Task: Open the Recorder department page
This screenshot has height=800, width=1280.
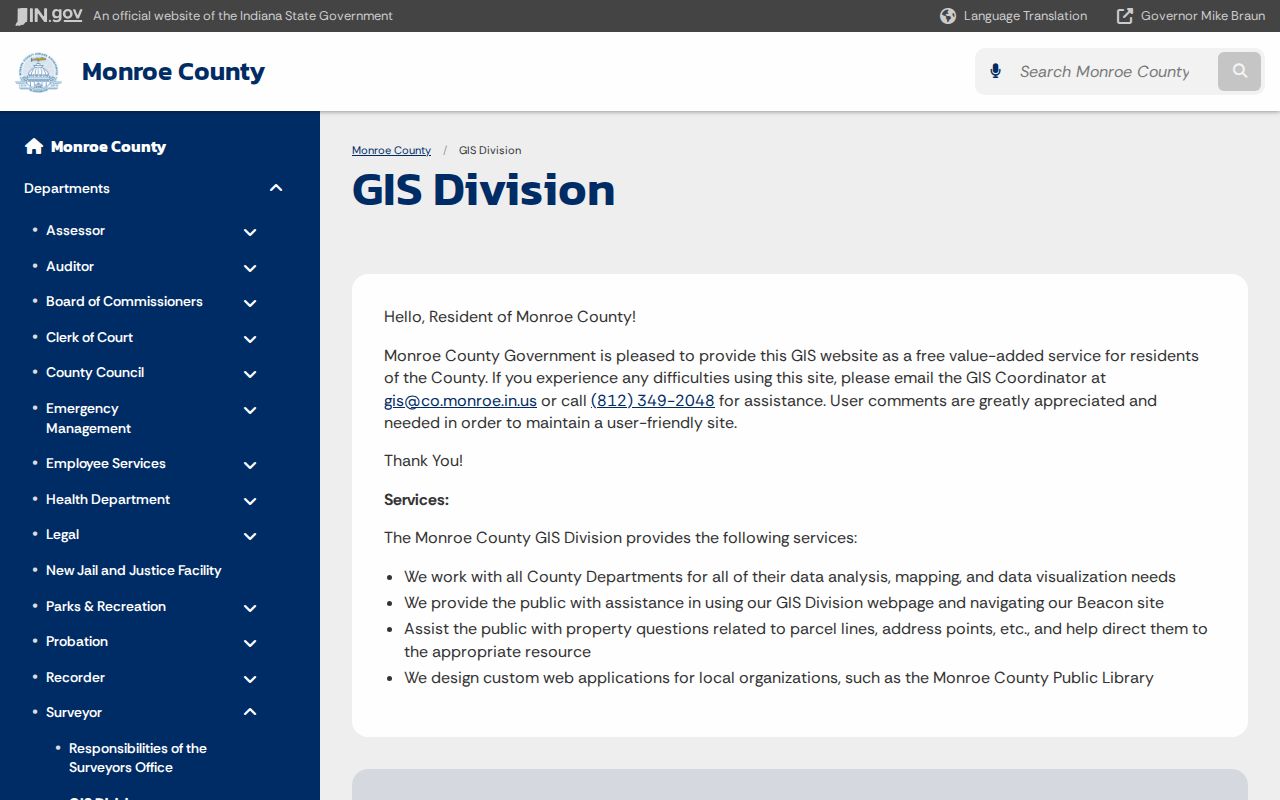Action: (75, 677)
